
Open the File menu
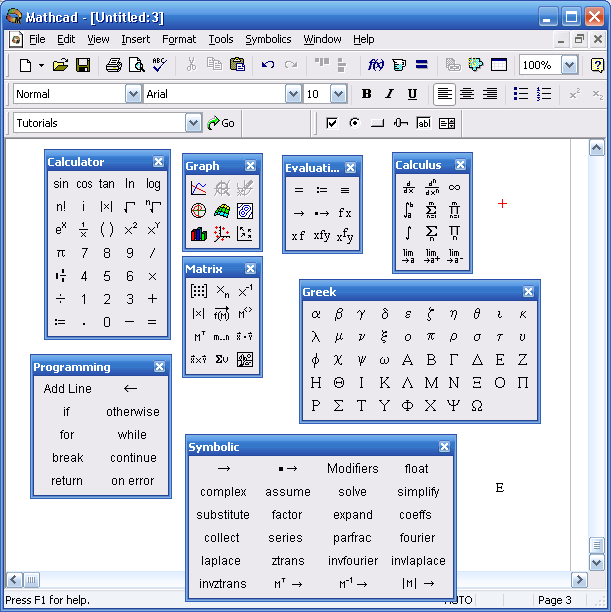point(37,39)
